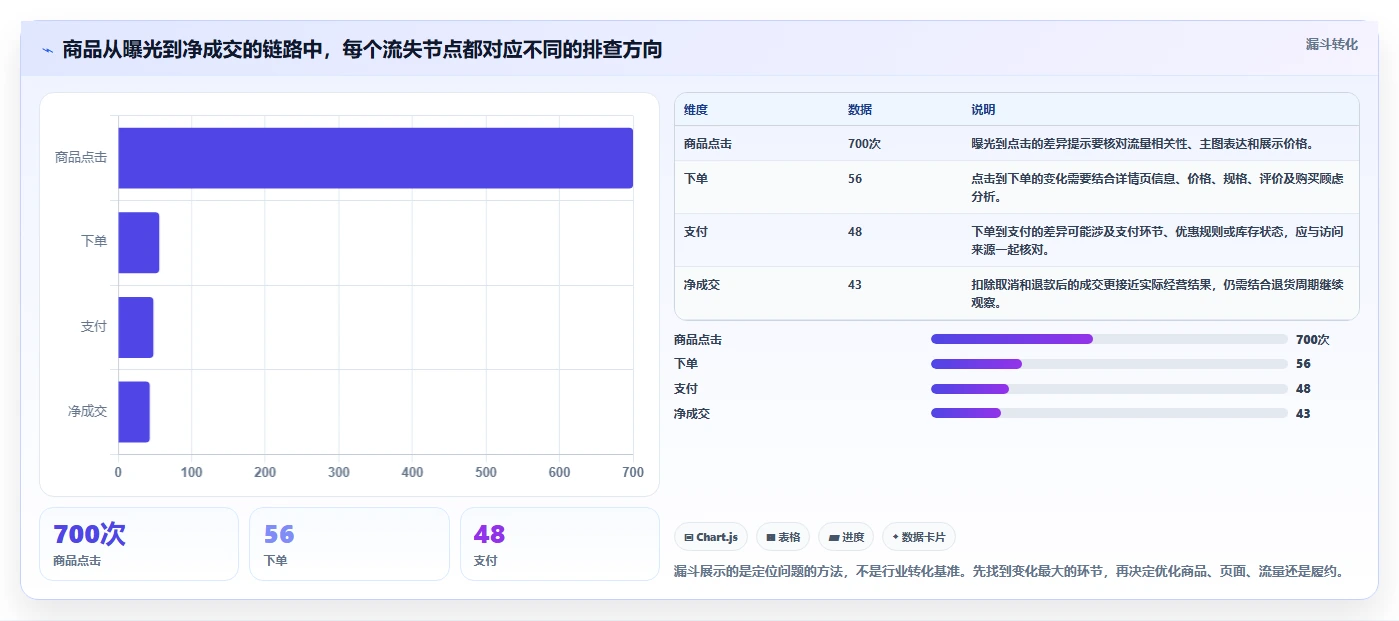Click the 漏斗转化 tag in the header
This screenshot has width=1399, height=621.
pos(1331,44)
